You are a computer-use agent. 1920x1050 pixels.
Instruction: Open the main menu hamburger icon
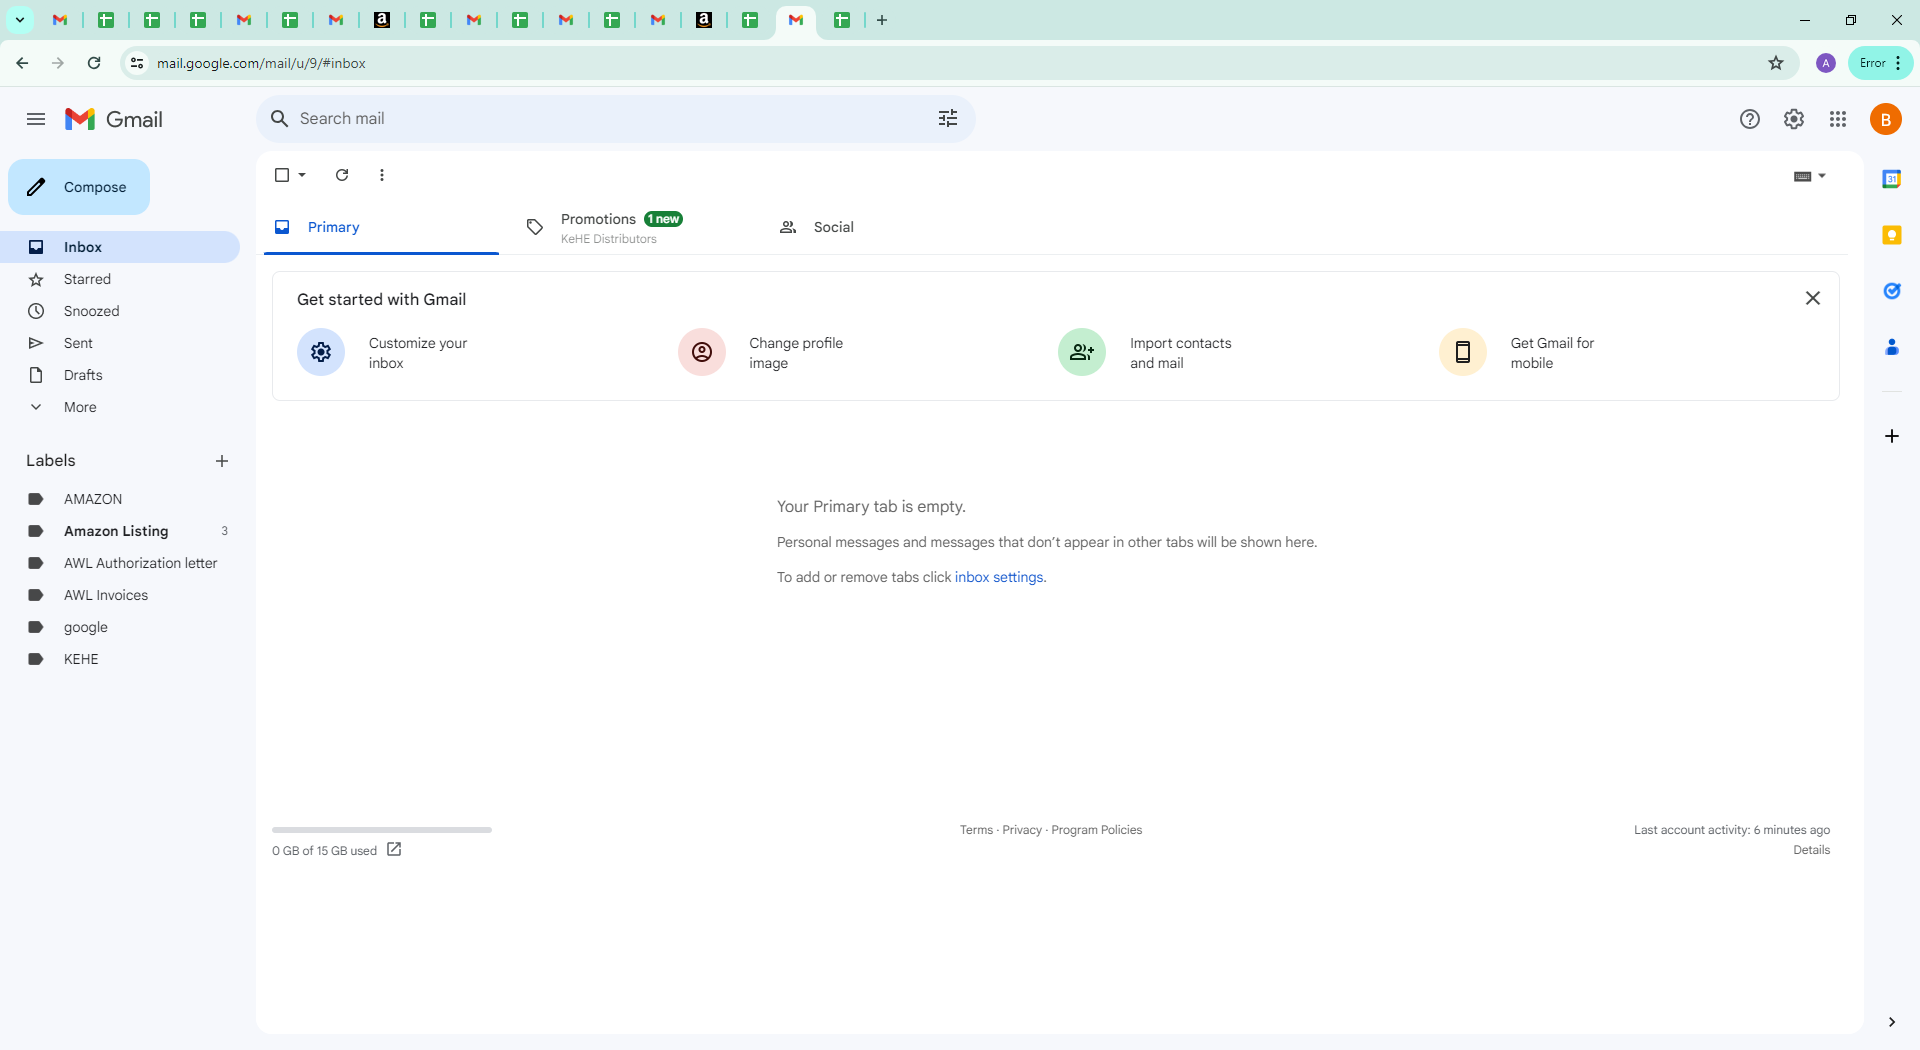(x=36, y=119)
